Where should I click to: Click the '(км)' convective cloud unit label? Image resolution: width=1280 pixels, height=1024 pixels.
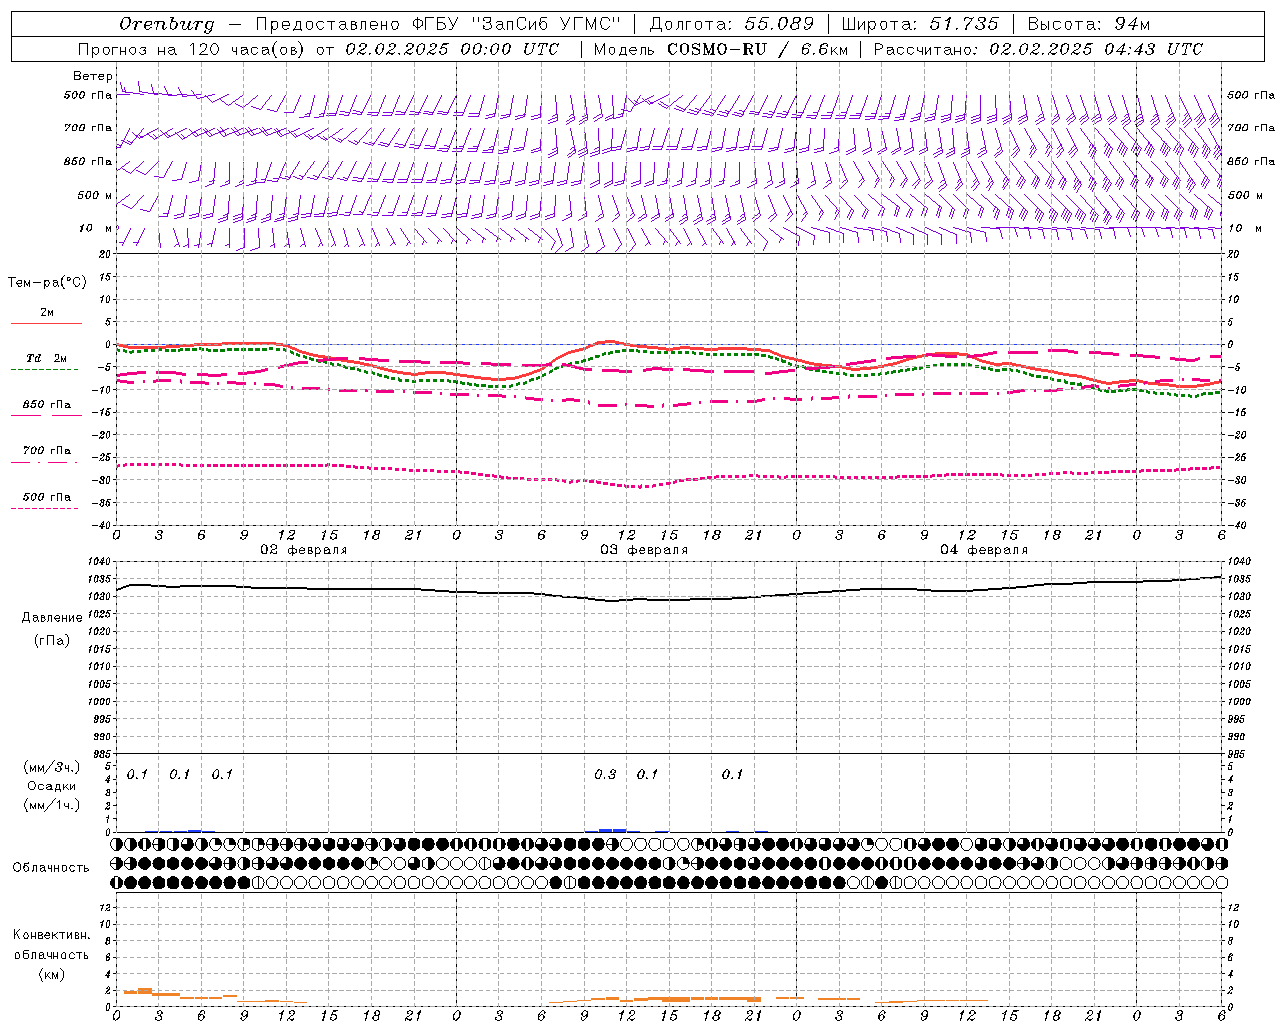point(52,974)
